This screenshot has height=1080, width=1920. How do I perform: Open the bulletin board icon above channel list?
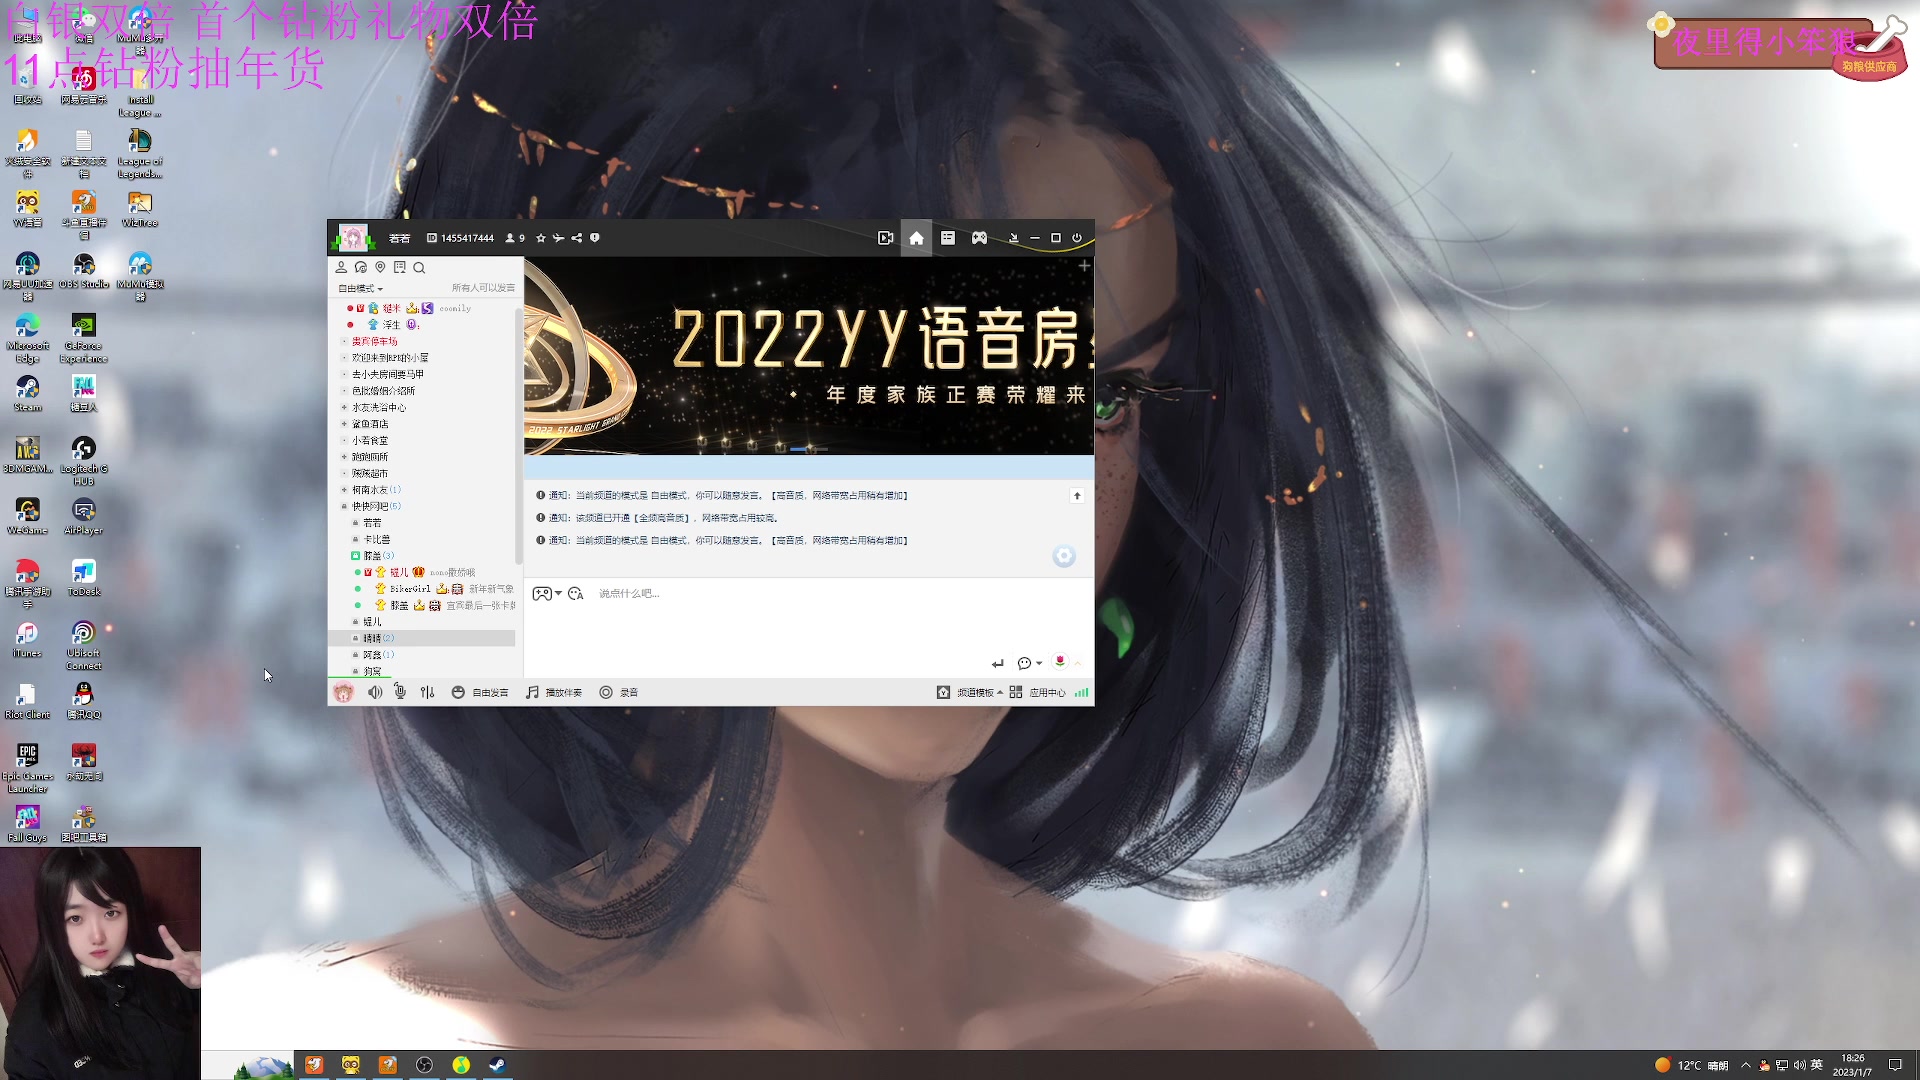400,267
